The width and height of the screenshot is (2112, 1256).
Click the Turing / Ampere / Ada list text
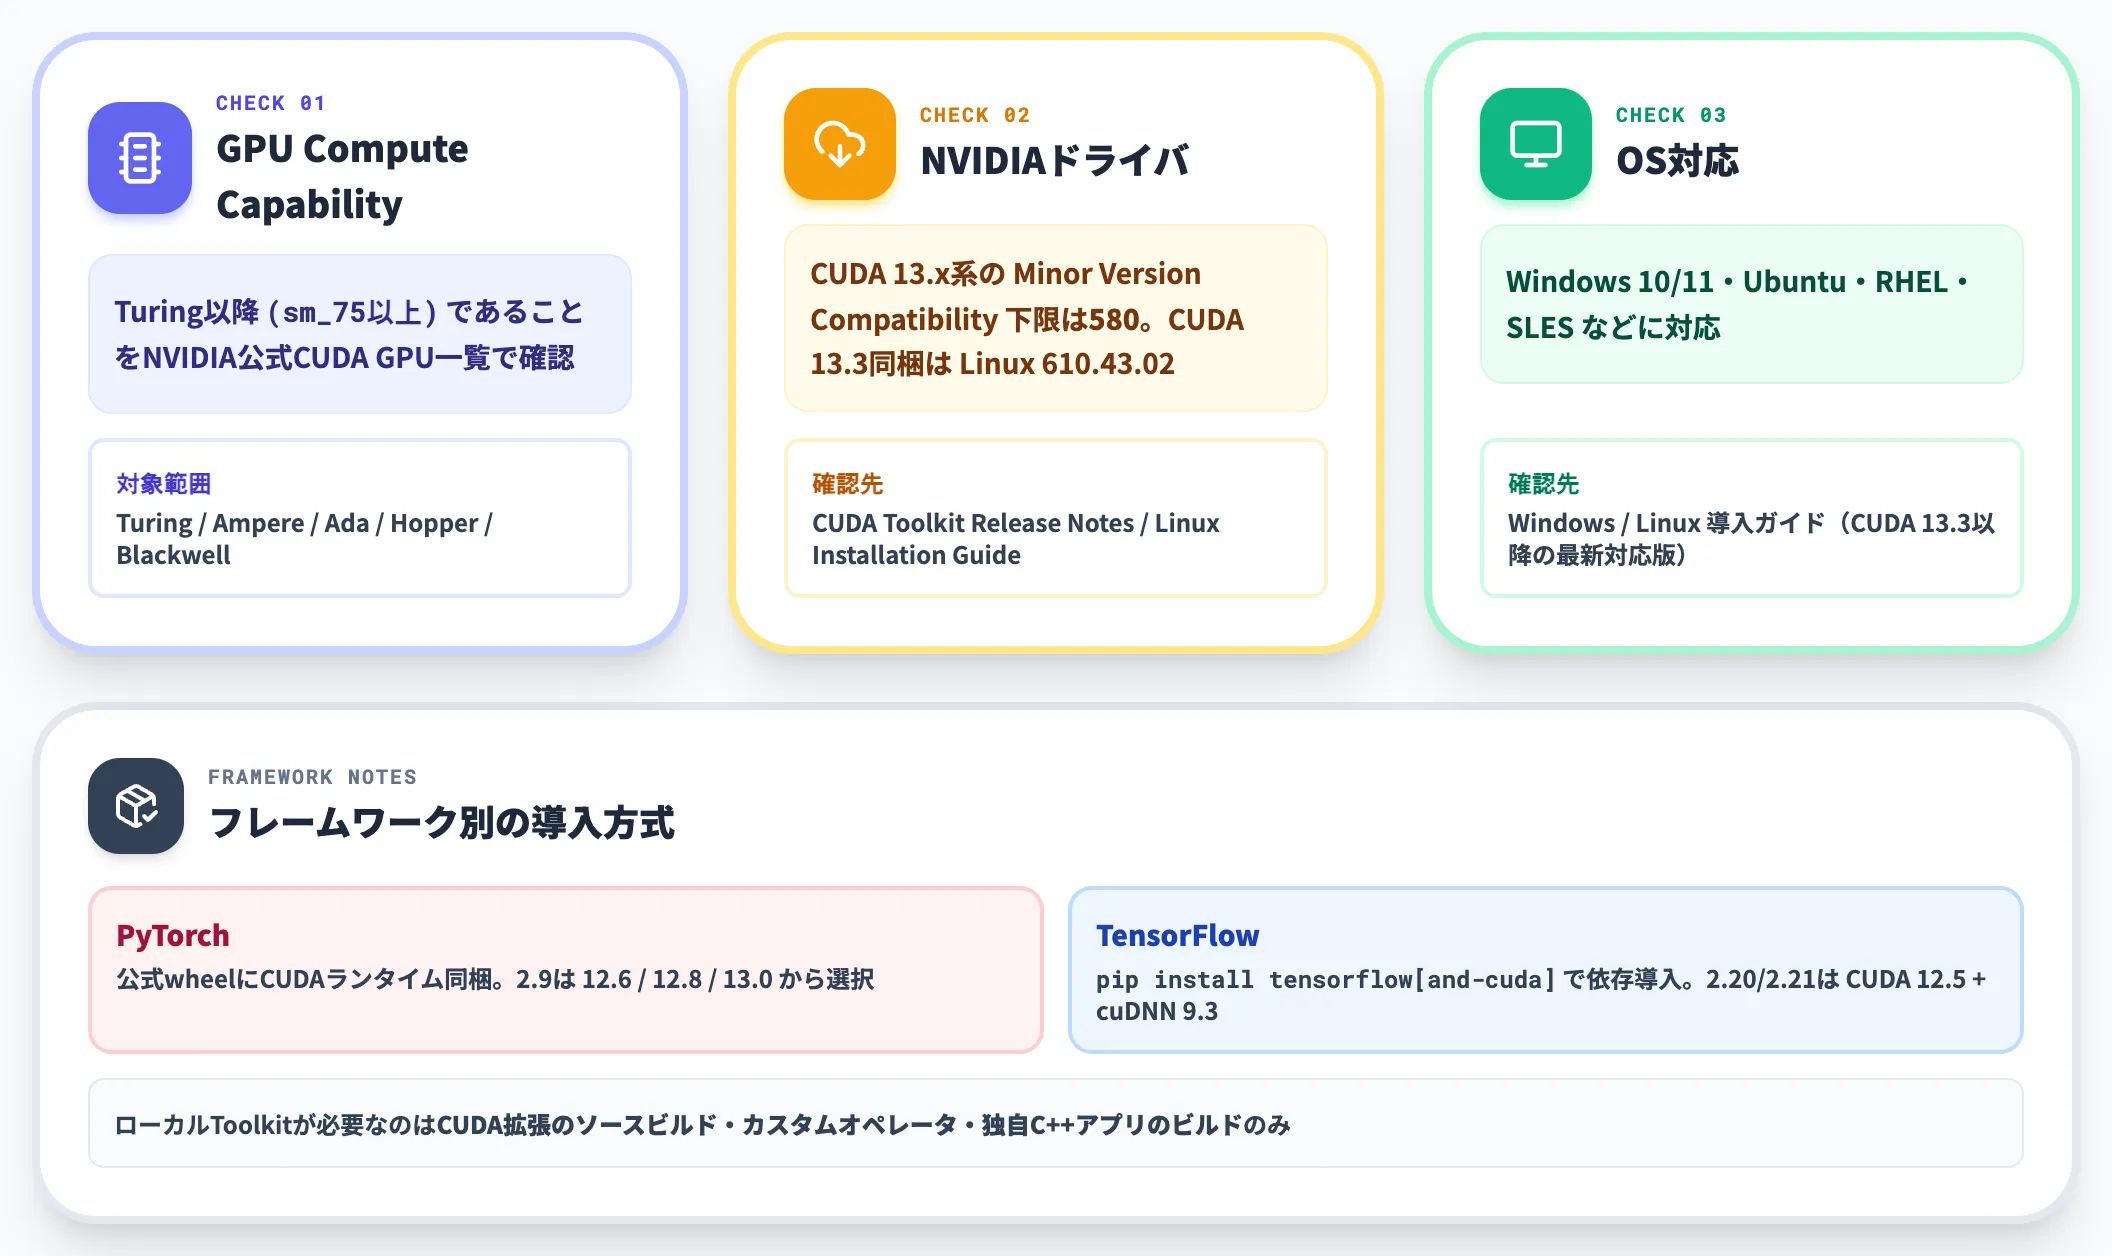305,539
